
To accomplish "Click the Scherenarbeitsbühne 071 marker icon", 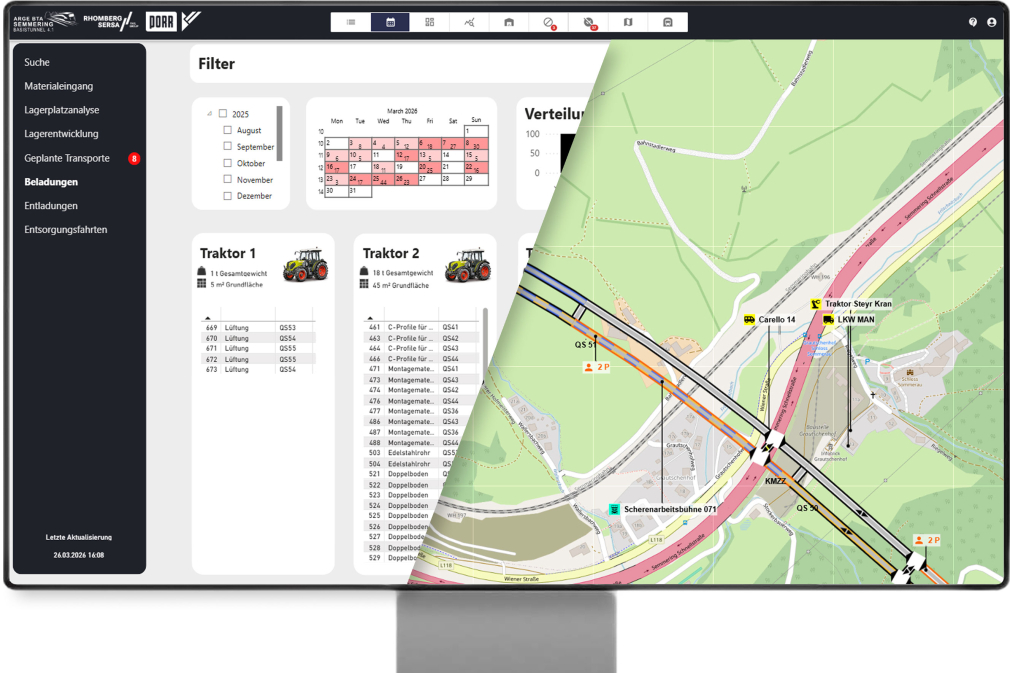I will [x=615, y=509].
